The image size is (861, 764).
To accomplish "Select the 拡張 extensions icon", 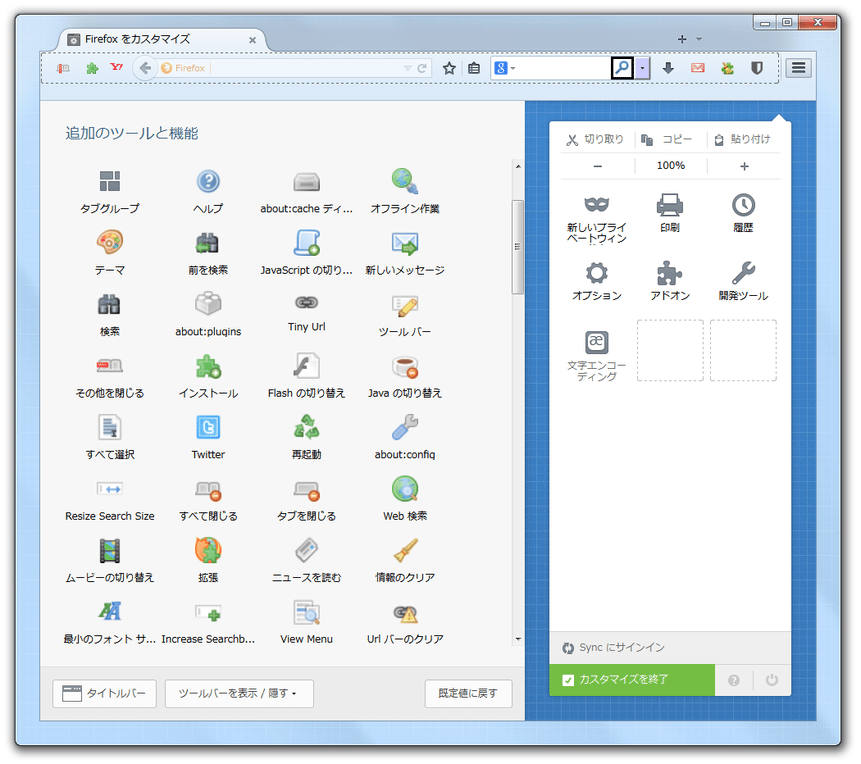I will (x=208, y=550).
